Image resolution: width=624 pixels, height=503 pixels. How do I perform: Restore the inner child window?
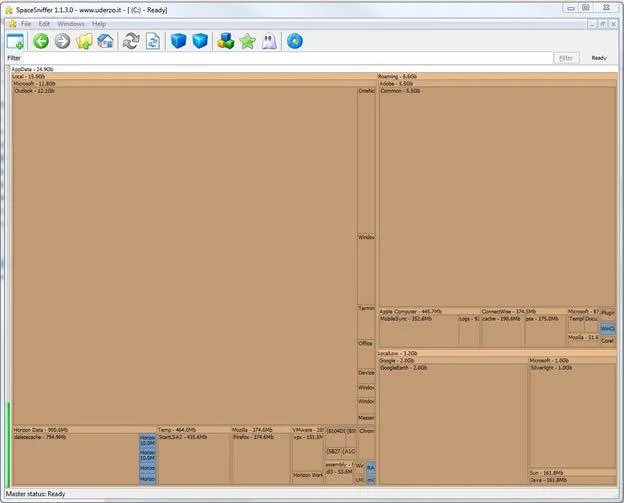(x=603, y=24)
